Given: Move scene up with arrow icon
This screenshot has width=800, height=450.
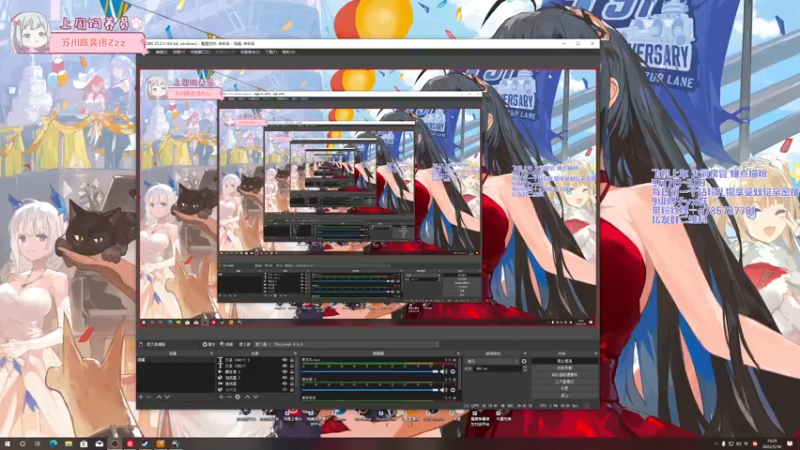Looking at the screenshot, I should click(159, 396).
